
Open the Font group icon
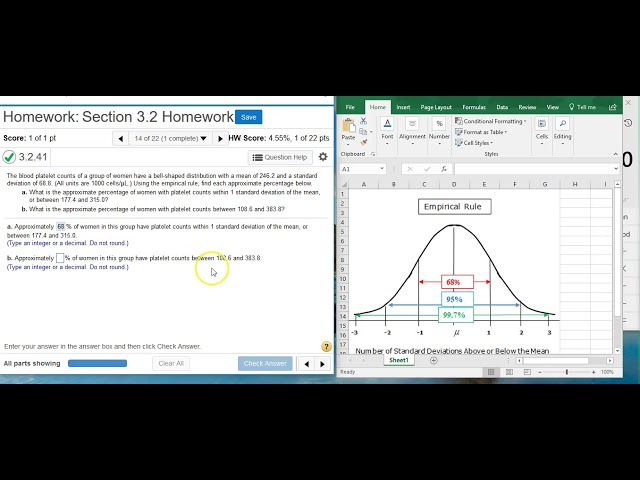pyautogui.click(x=387, y=124)
